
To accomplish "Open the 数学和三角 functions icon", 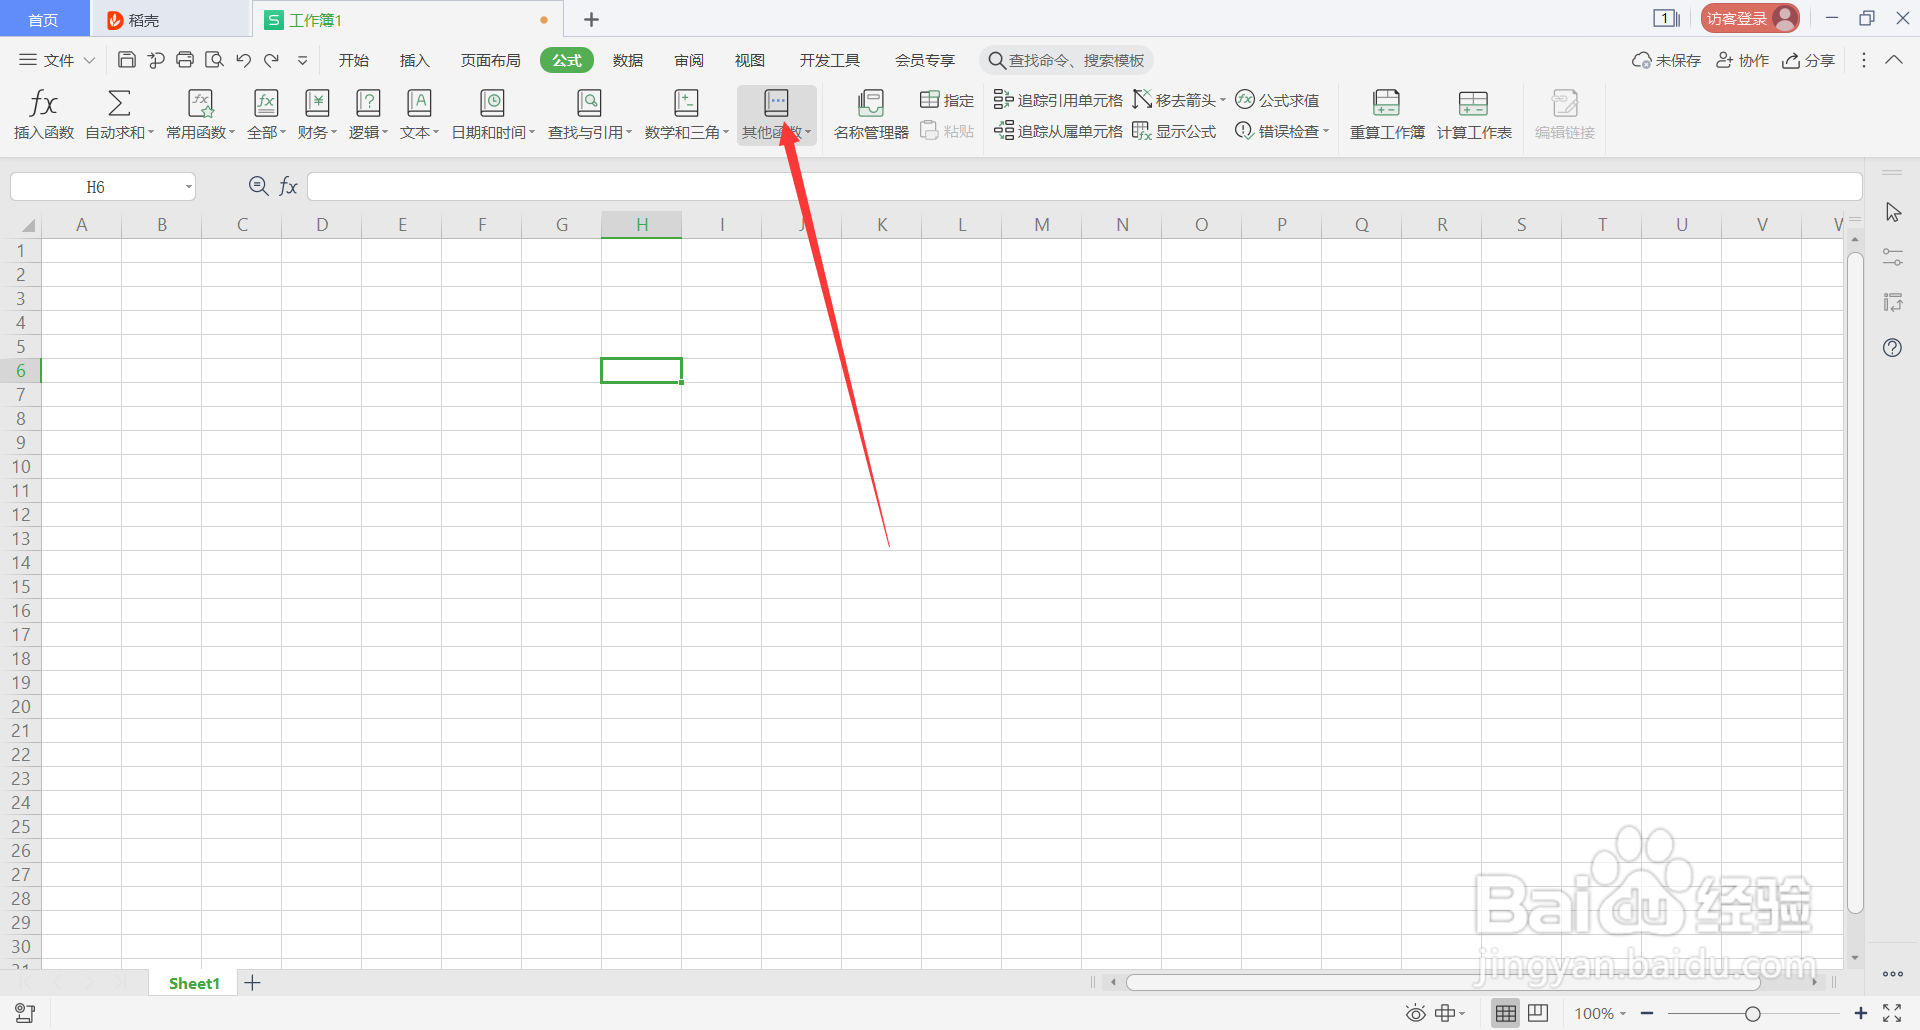I will tap(686, 103).
